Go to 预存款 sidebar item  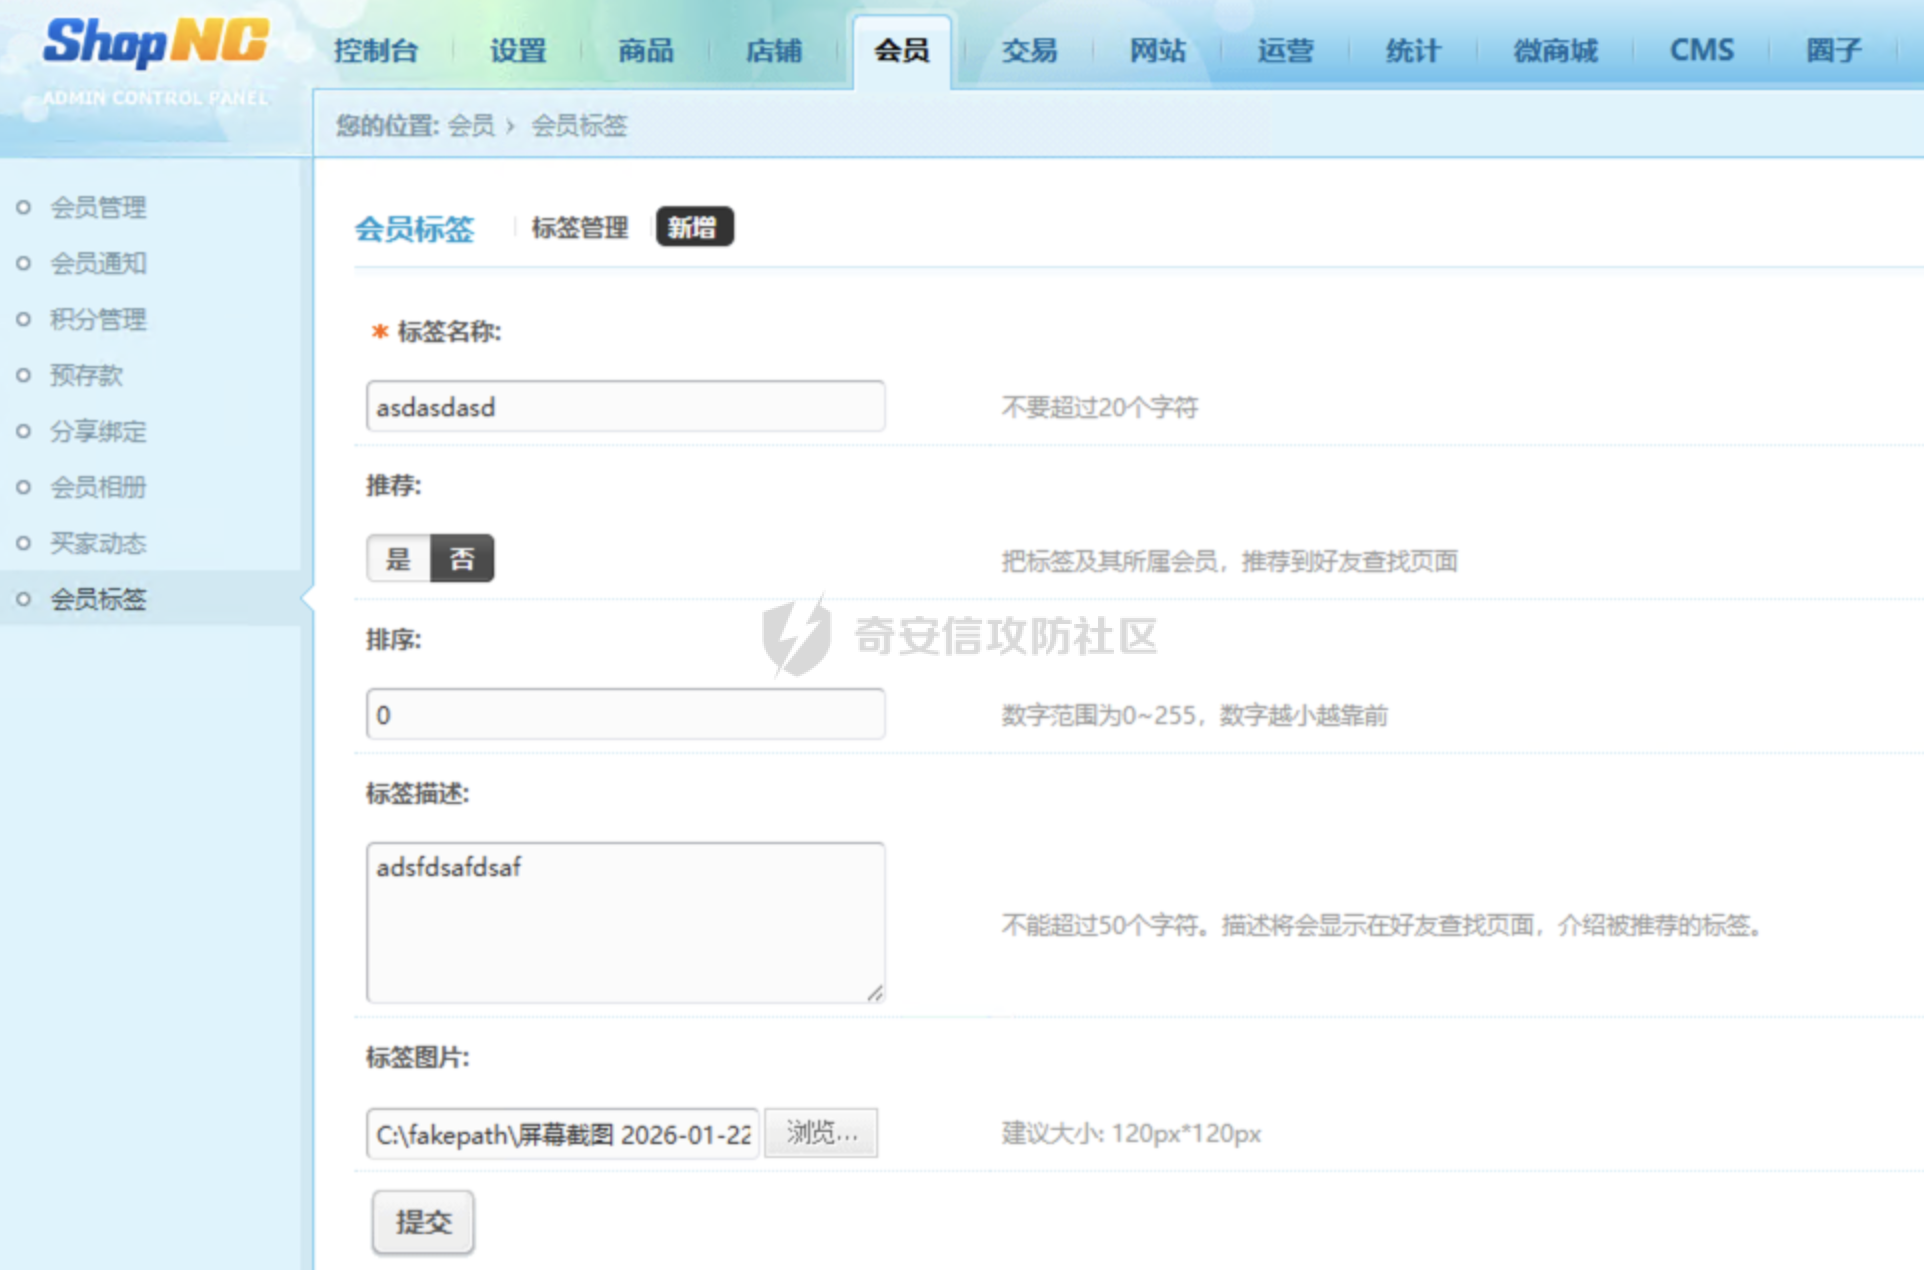86,375
